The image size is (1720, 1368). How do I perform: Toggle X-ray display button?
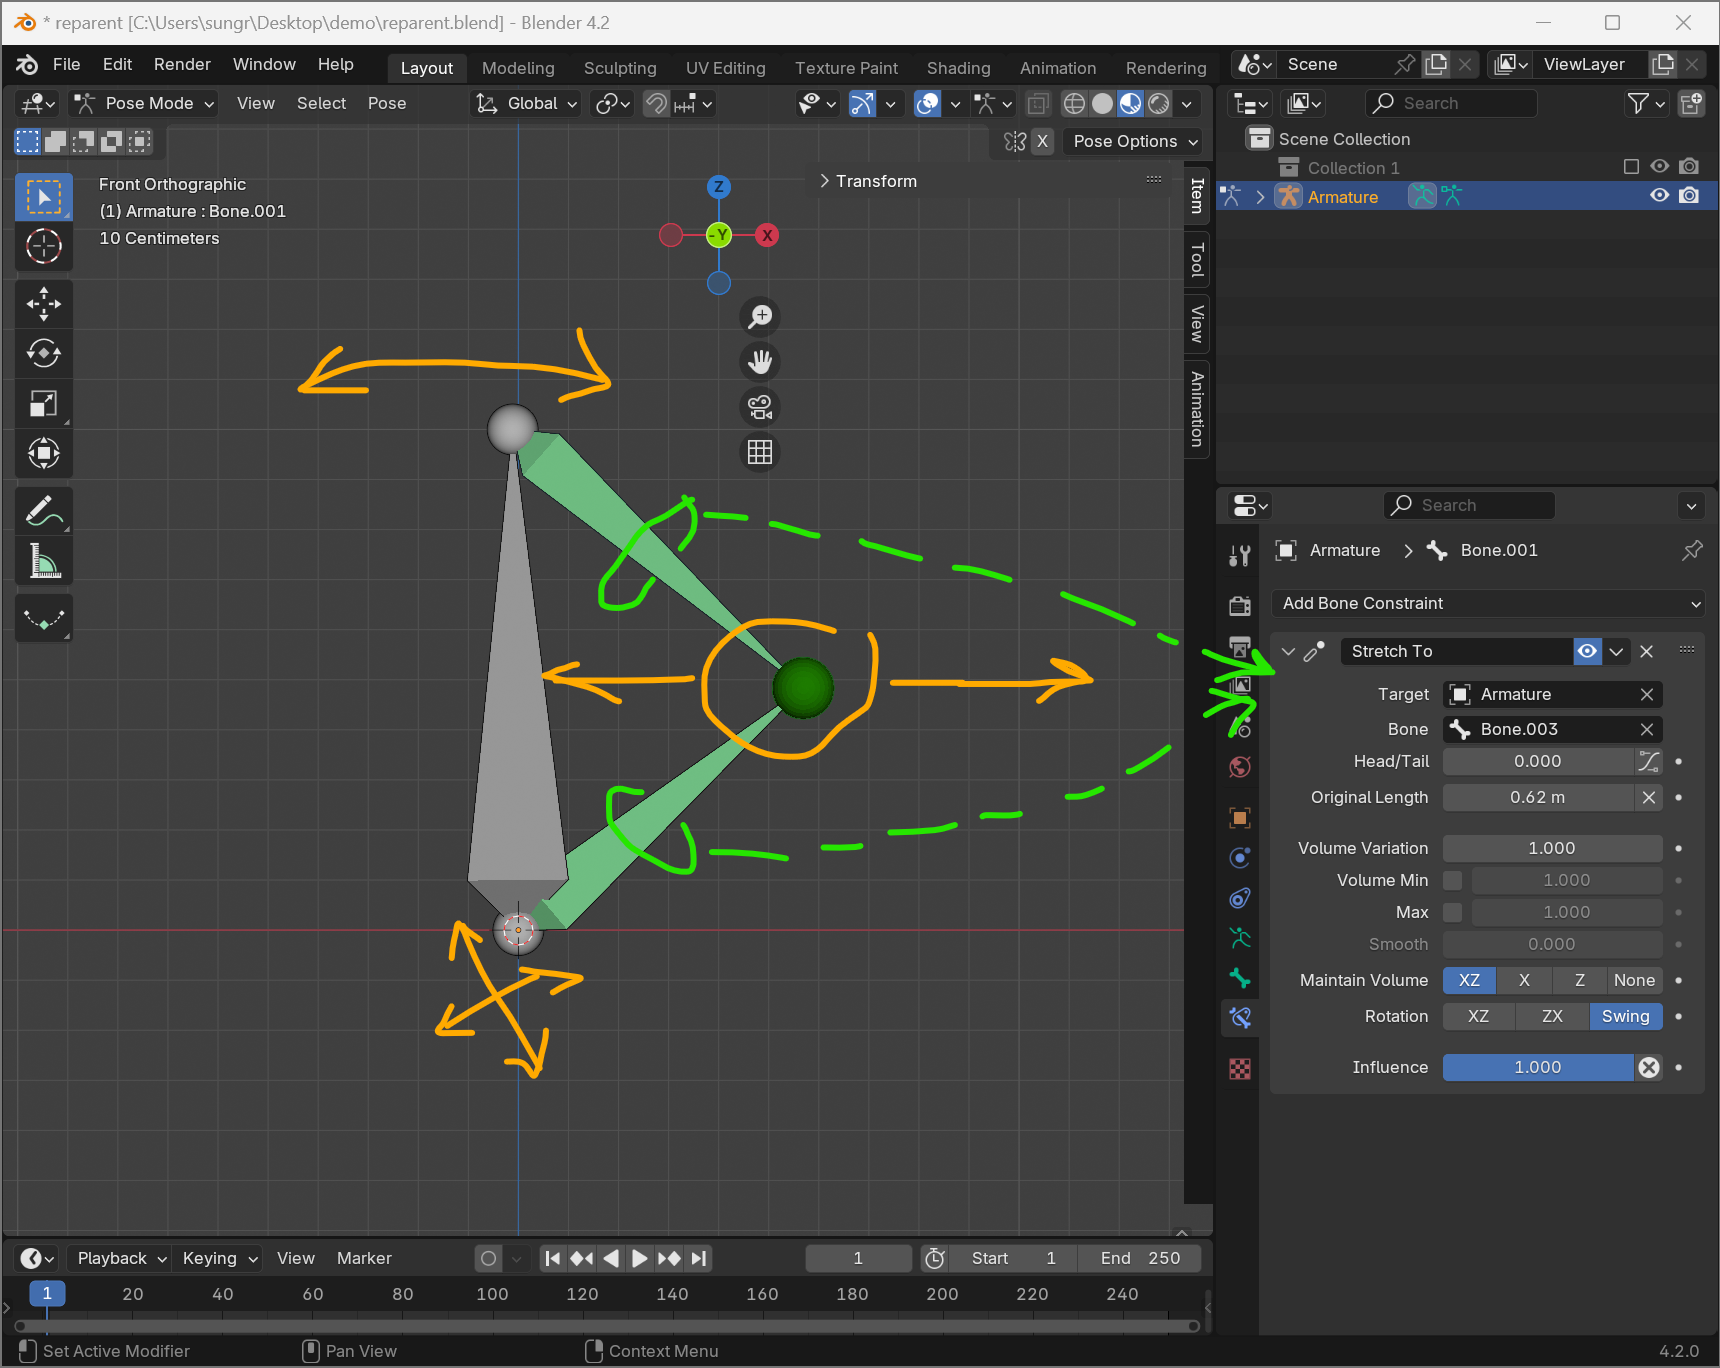[1039, 103]
